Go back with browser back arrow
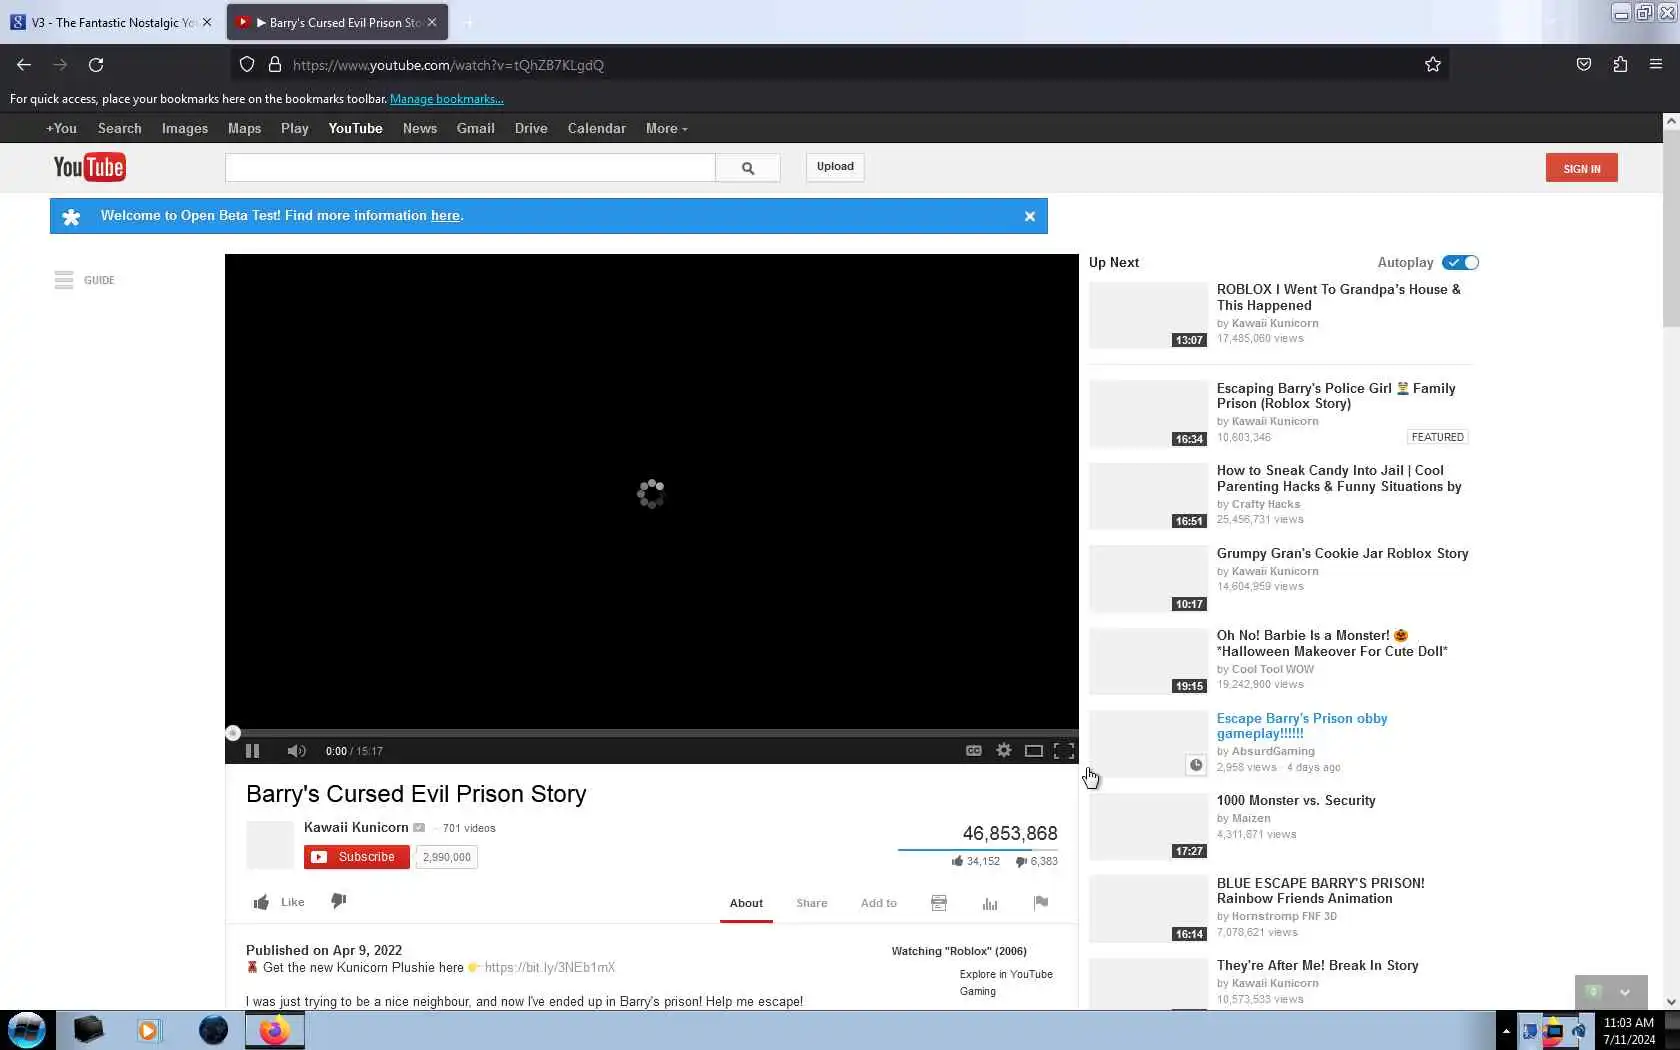Viewport: 1680px width, 1050px height. [x=24, y=65]
